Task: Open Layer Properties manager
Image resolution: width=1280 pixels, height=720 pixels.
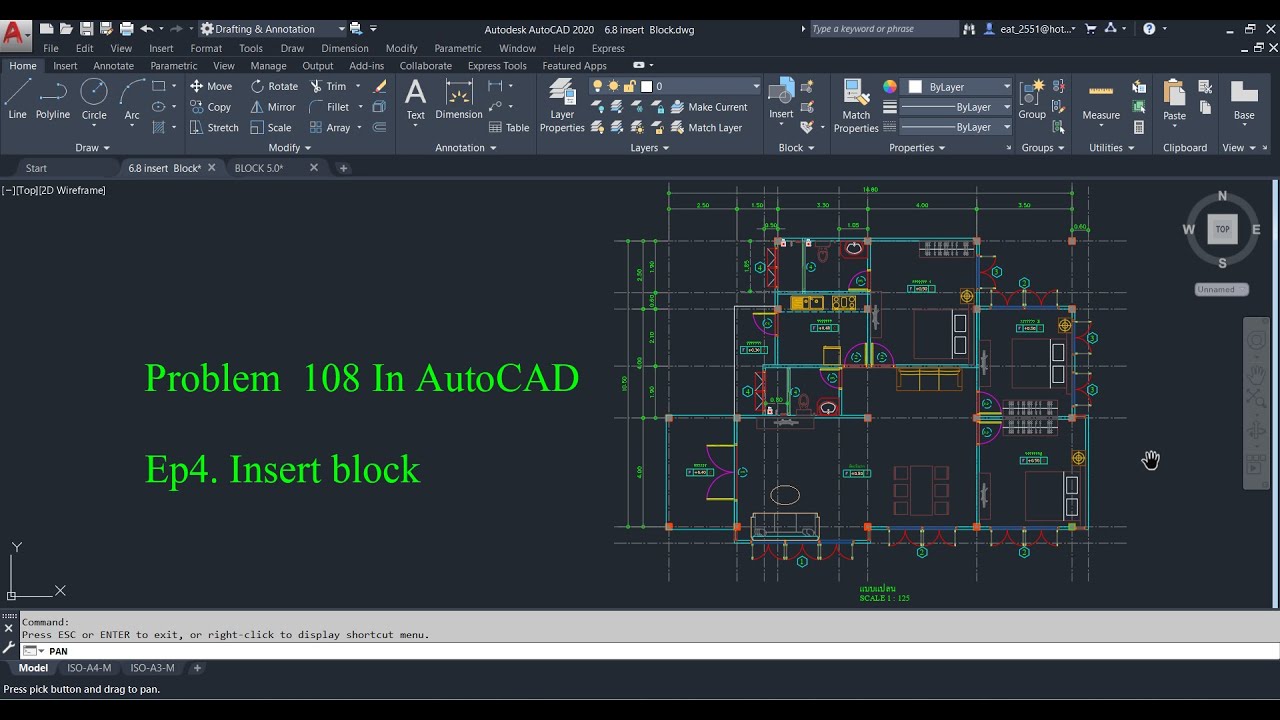Action: (x=562, y=105)
